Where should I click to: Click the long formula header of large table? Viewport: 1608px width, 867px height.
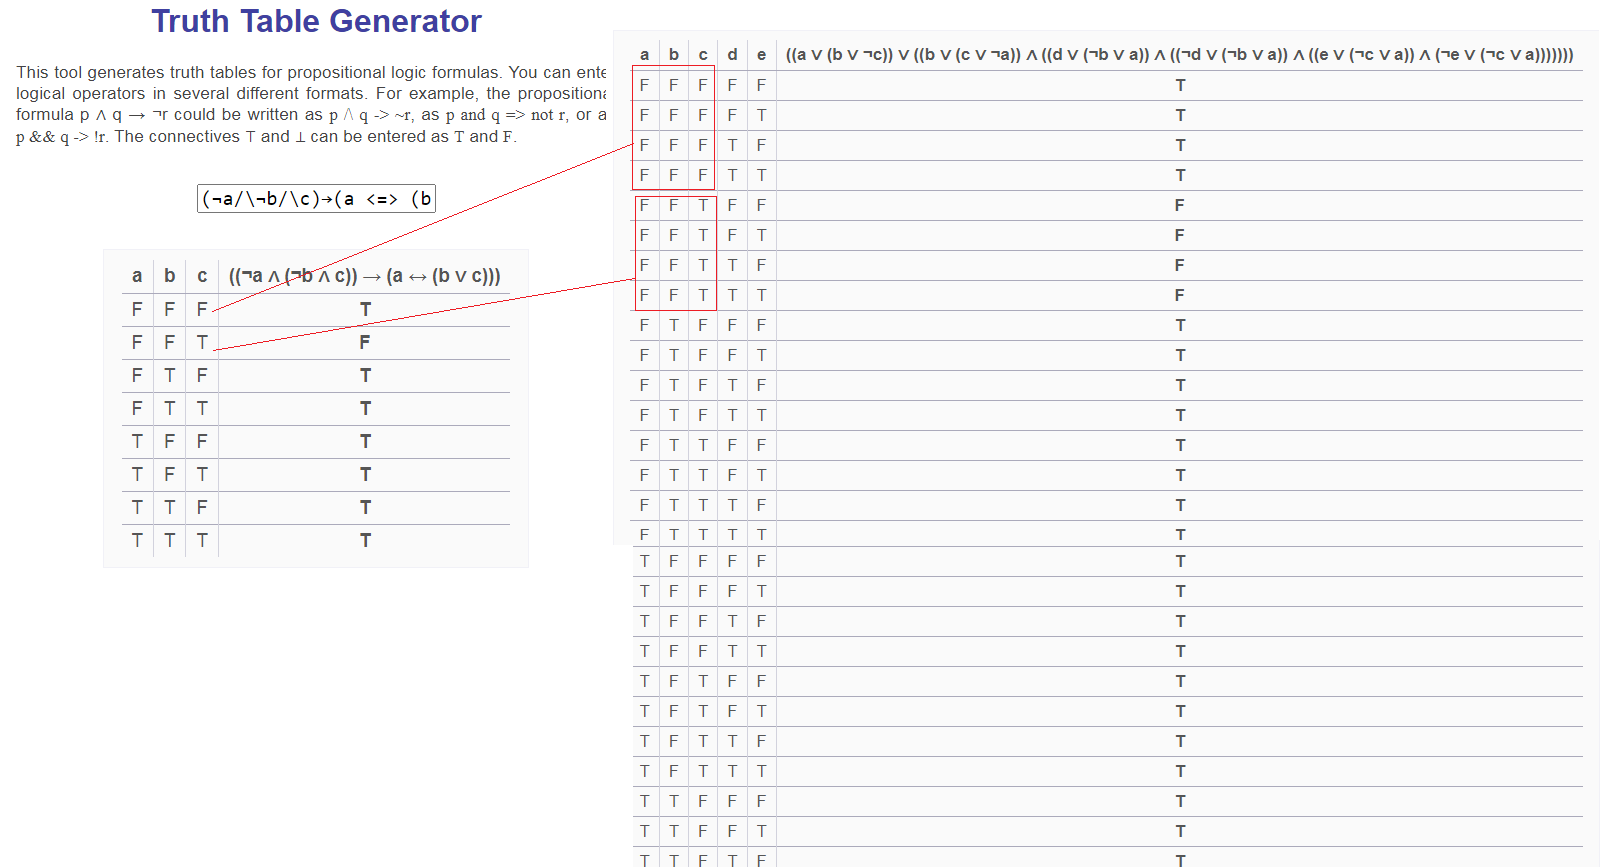1179,54
